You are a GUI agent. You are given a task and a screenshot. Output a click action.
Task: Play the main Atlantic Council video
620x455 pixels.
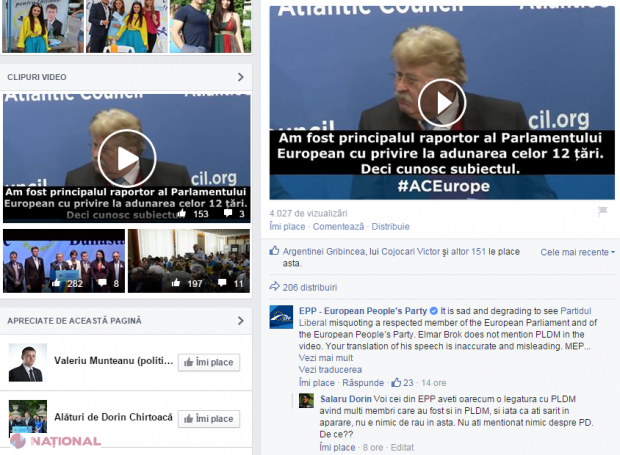tap(442, 102)
